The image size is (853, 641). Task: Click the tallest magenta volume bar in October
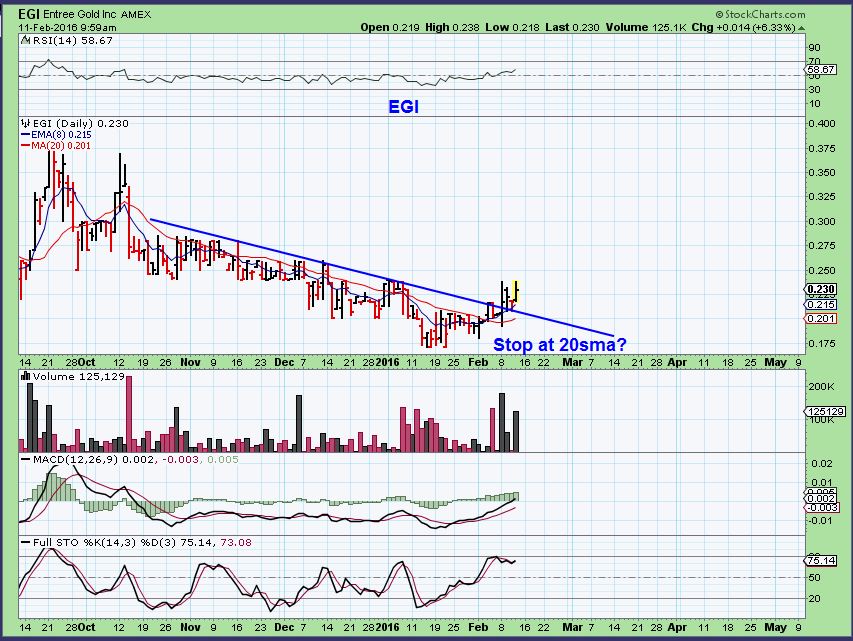[129, 414]
